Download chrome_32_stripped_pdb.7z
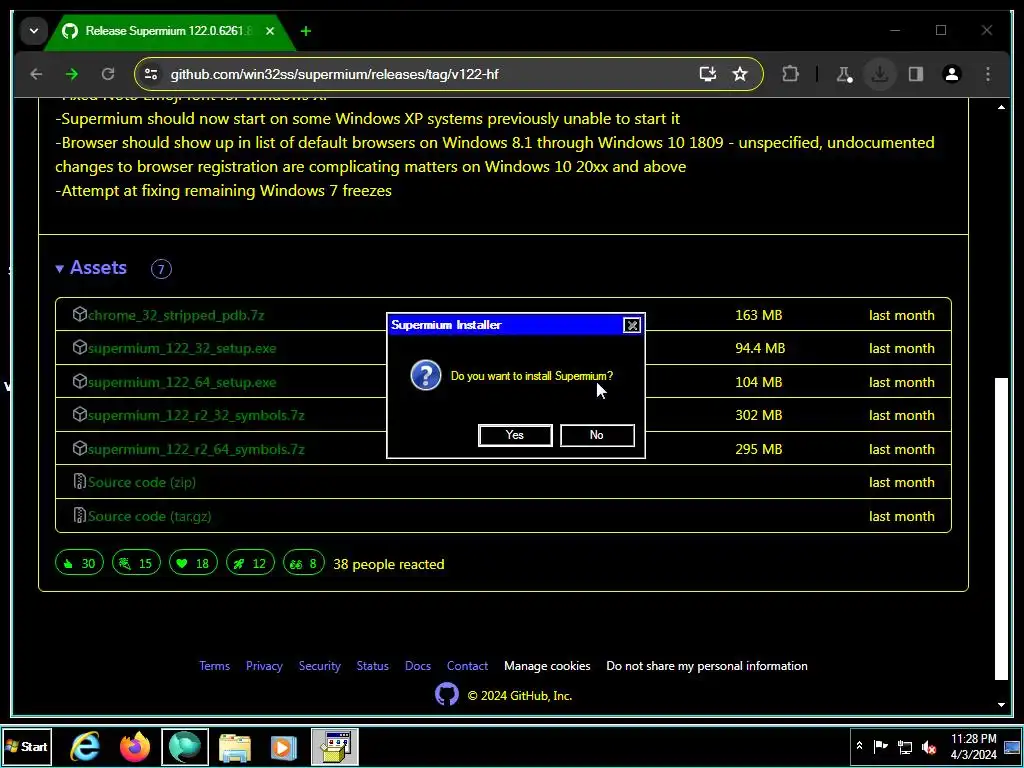 [176, 315]
